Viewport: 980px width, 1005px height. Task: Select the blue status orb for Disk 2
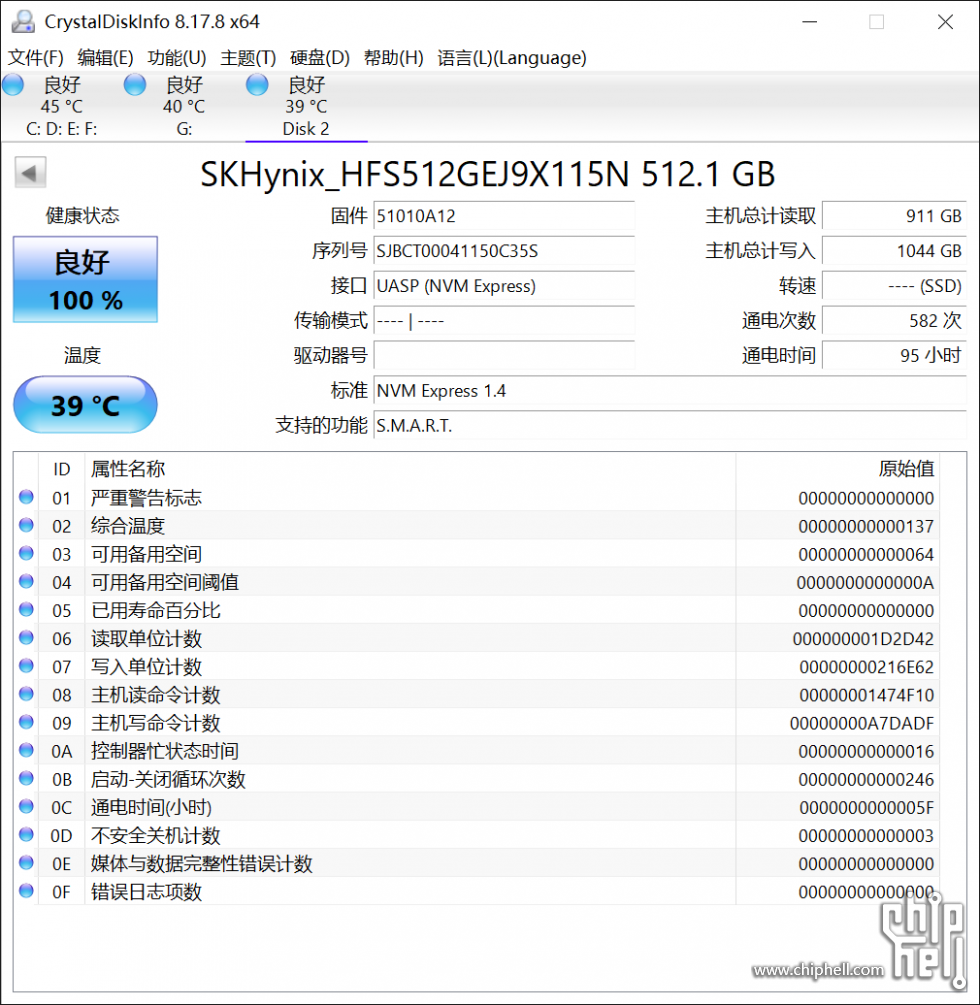(257, 85)
